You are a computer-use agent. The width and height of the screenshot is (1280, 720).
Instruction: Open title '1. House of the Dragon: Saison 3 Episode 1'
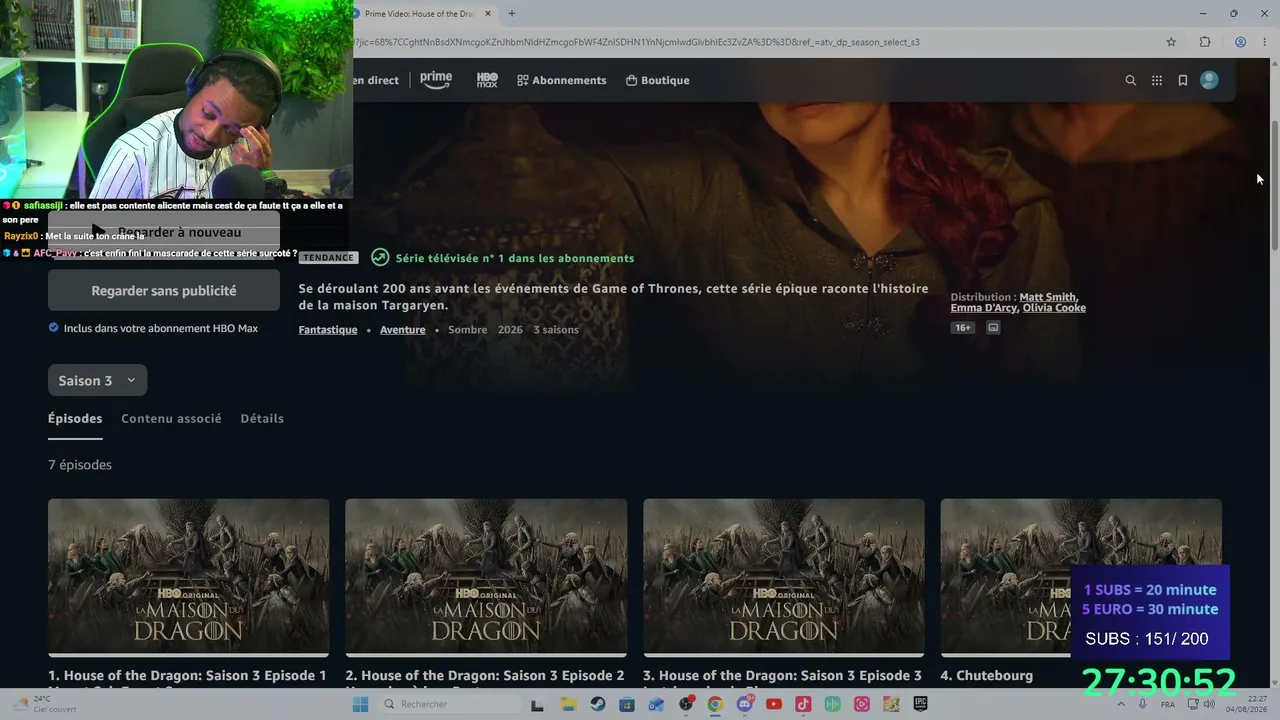point(187,676)
